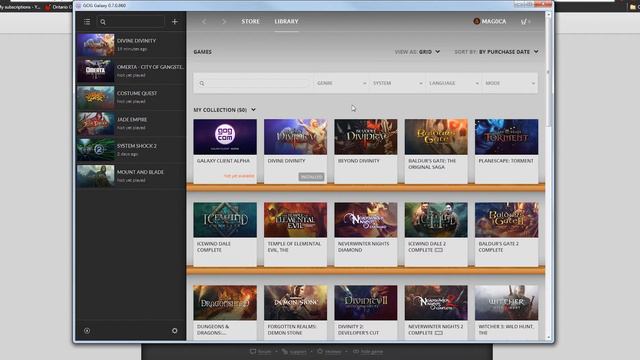The image size is (640, 360).
Task: Open the Galaxy Client Alpha tile
Action: tap(225, 151)
